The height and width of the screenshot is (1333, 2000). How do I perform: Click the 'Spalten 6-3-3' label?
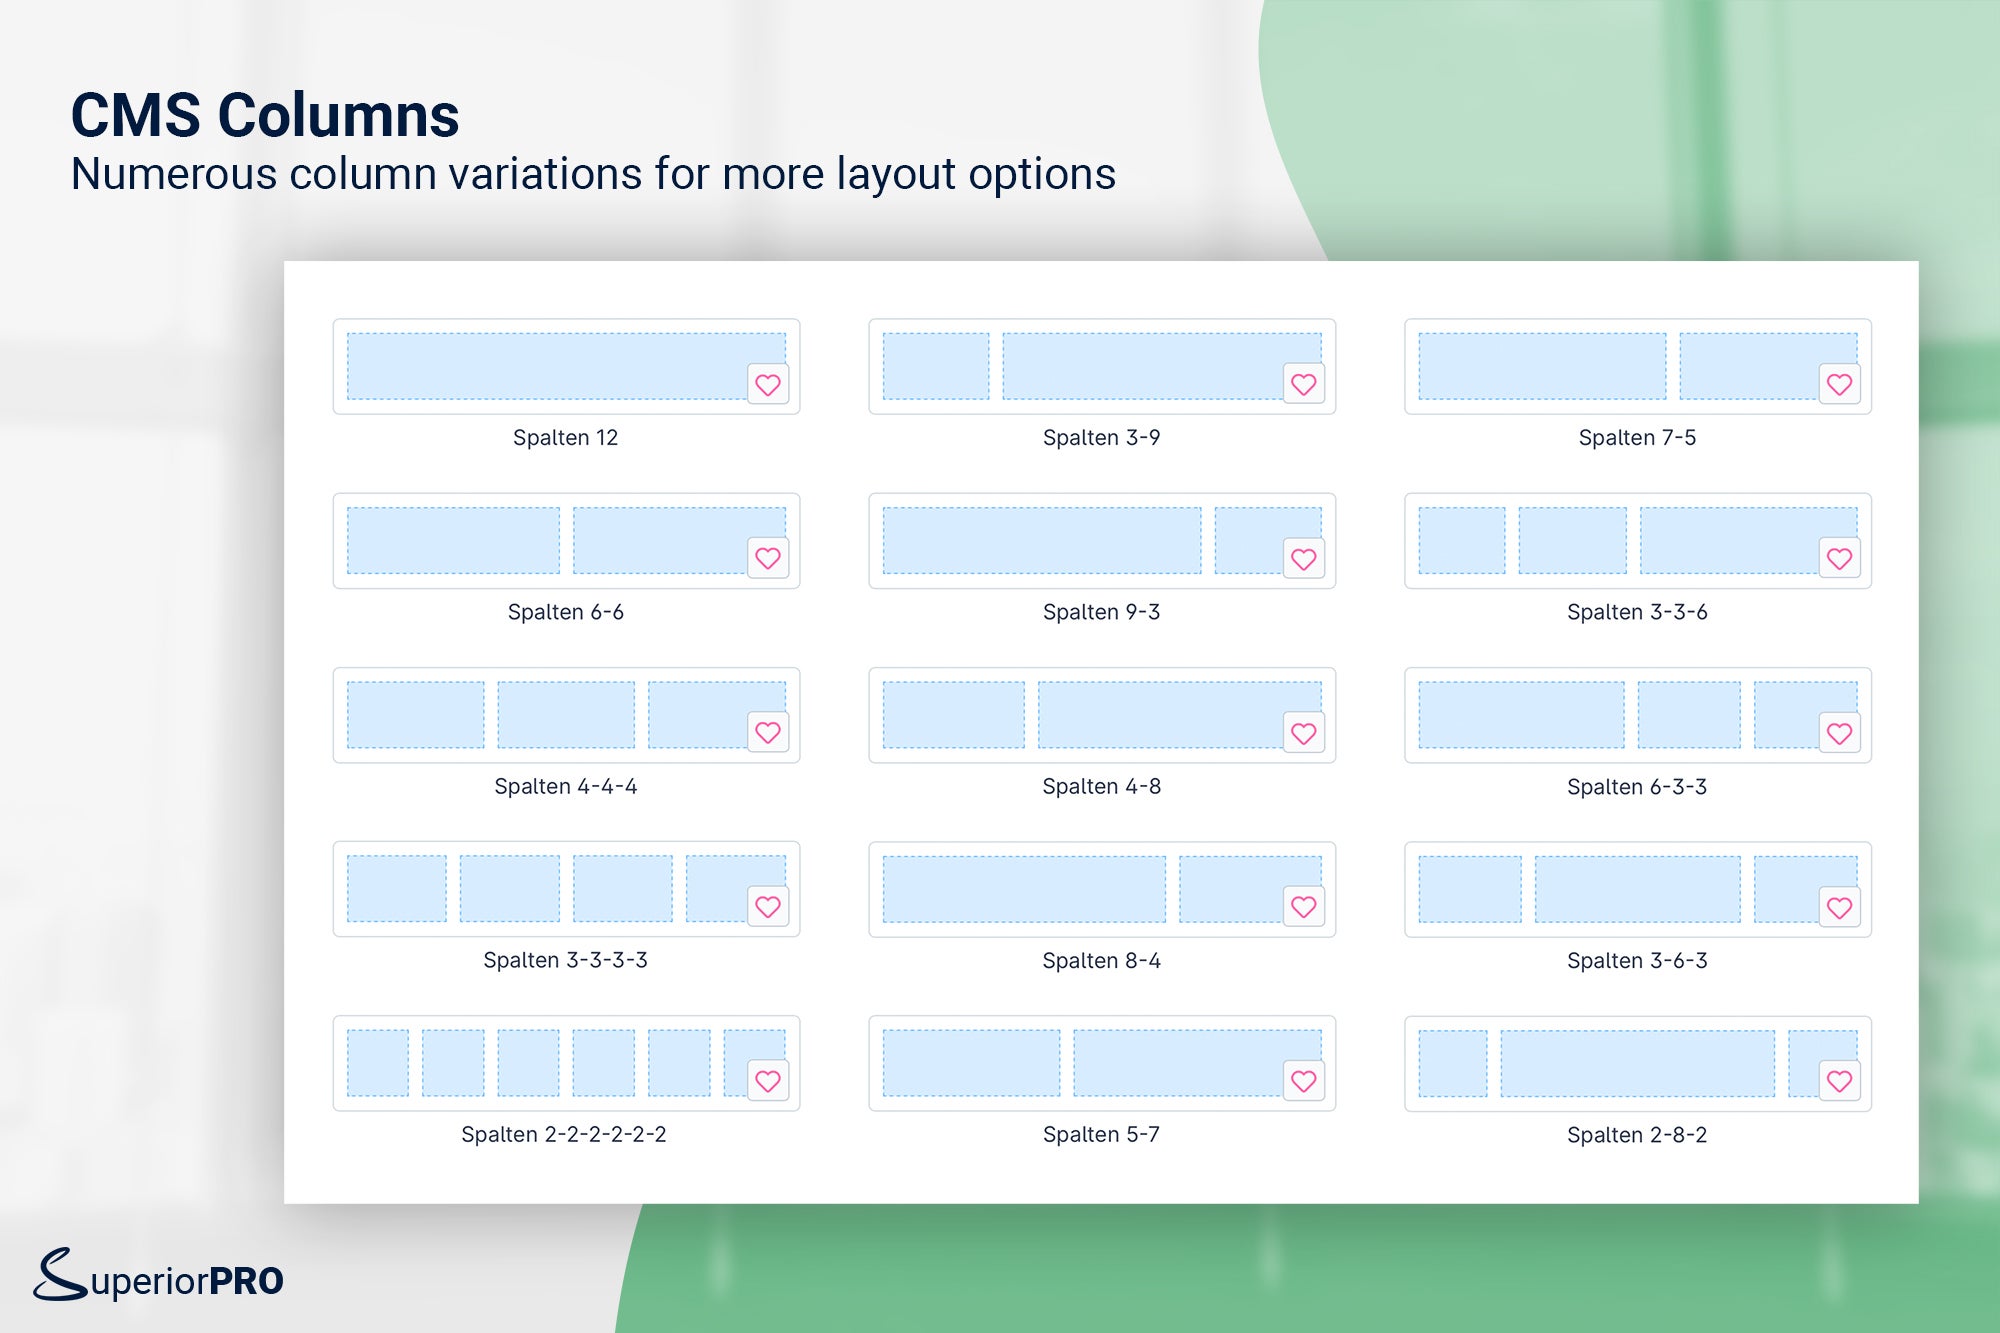[1638, 786]
